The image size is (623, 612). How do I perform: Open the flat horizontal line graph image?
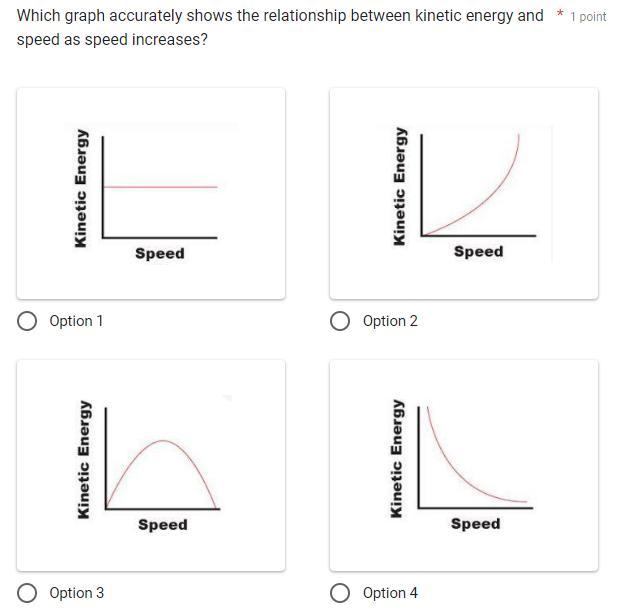tap(151, 194)
